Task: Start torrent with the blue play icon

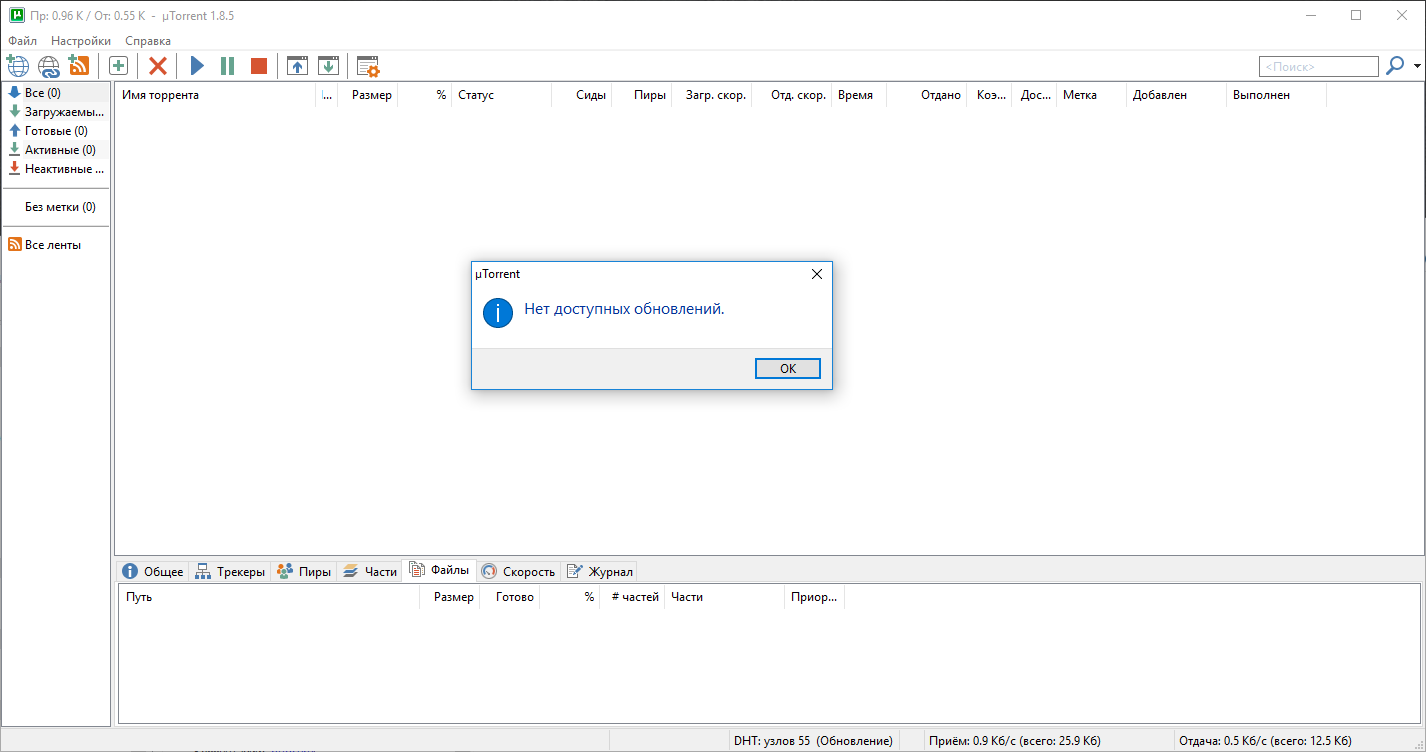Action: [x=197, y=66]
